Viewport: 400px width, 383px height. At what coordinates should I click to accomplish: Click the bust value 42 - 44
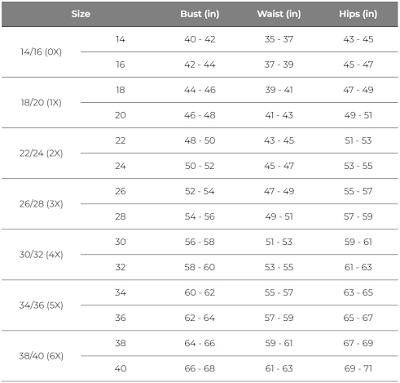pyautogui.click(x=200, y=65)
